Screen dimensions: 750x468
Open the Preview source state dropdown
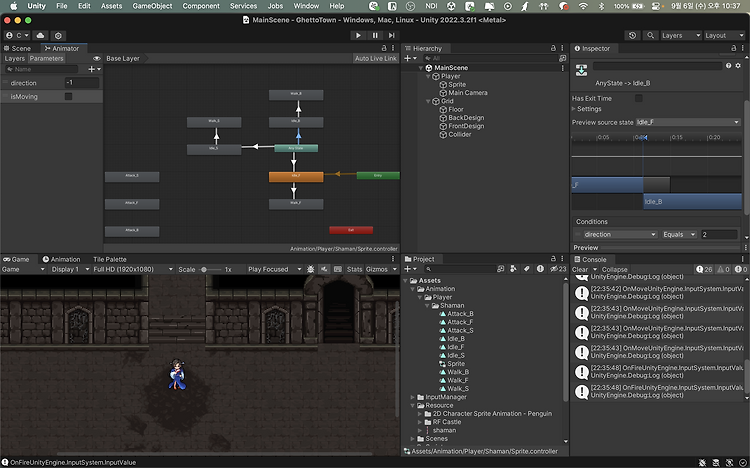pyautogui.click(x=688, y=122)
